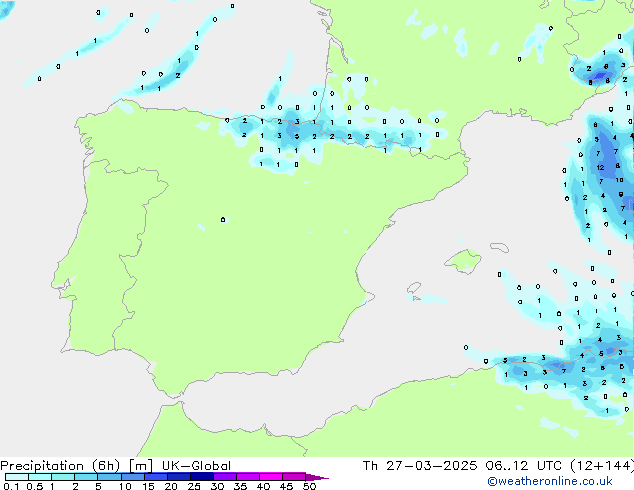Click the 40–45 magenta legend swatch
Viewport: 634px width, 490px height.
[271, 477]
